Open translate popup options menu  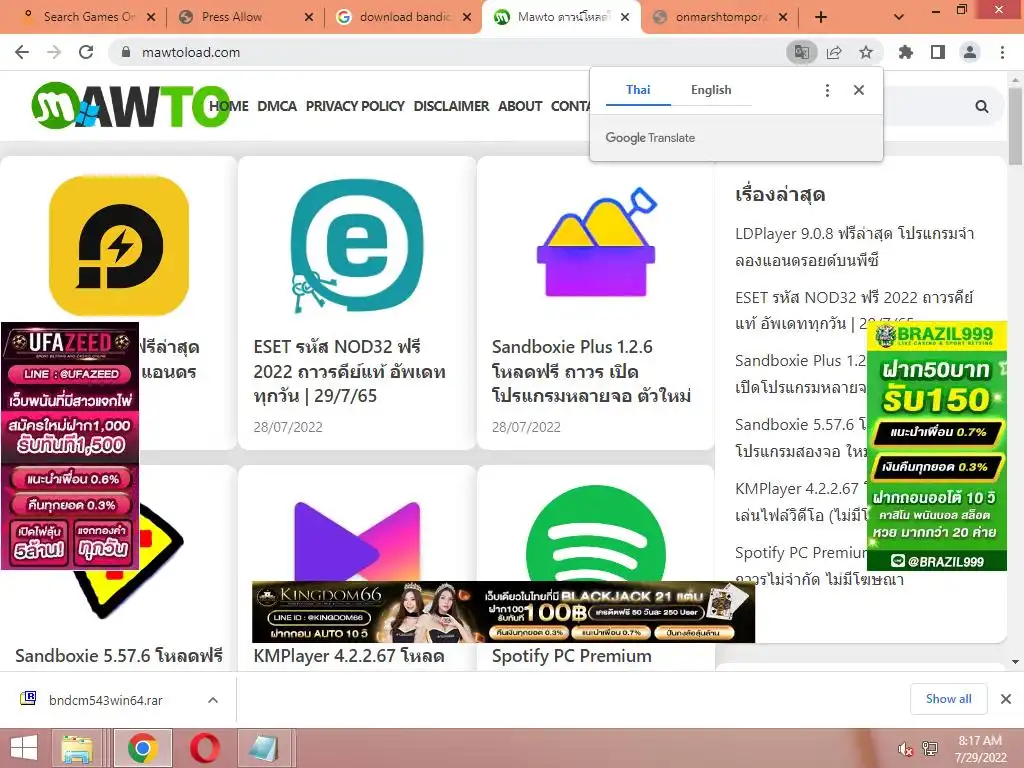(827, 90)
